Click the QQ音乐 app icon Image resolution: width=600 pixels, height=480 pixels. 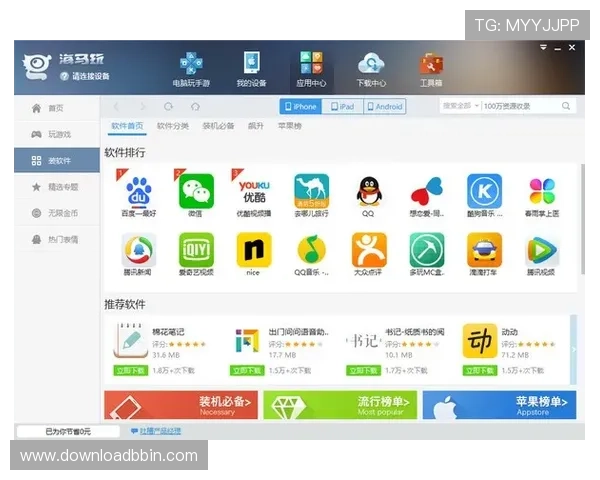[311, 250]
